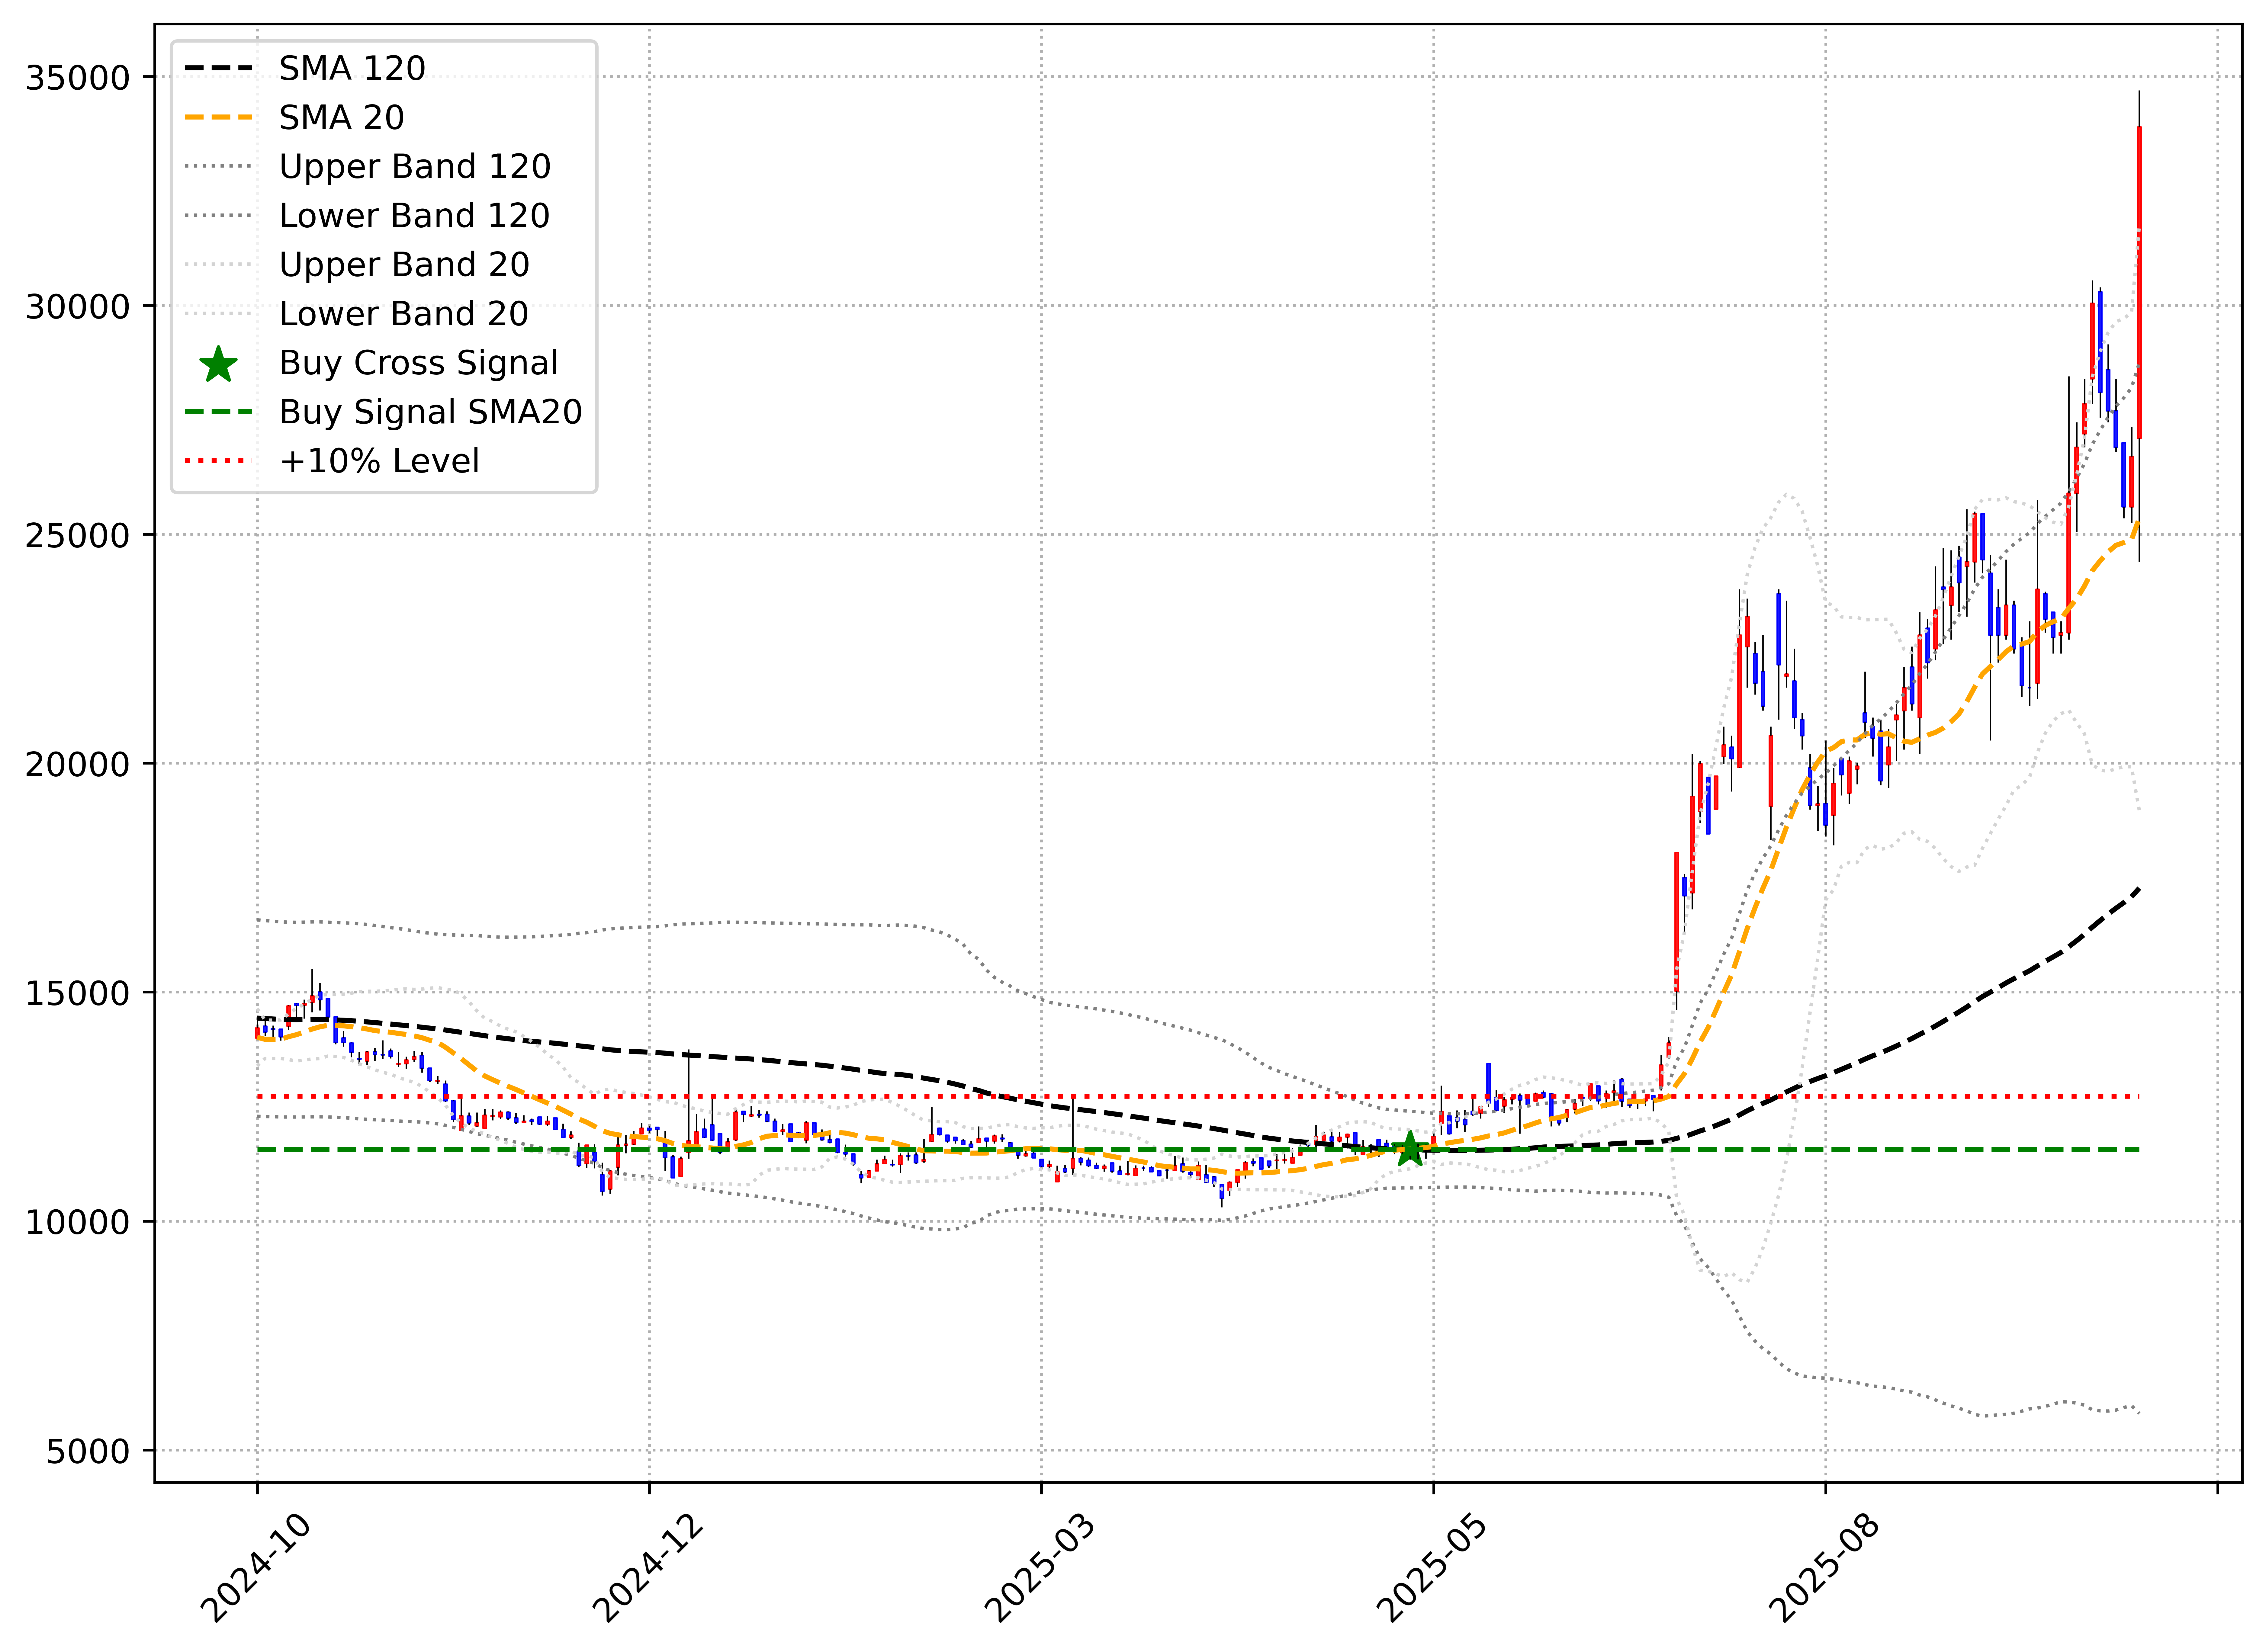Click the tallest red candlestick at far right
This screenshot has width=2266, height=1652.
2139,280
